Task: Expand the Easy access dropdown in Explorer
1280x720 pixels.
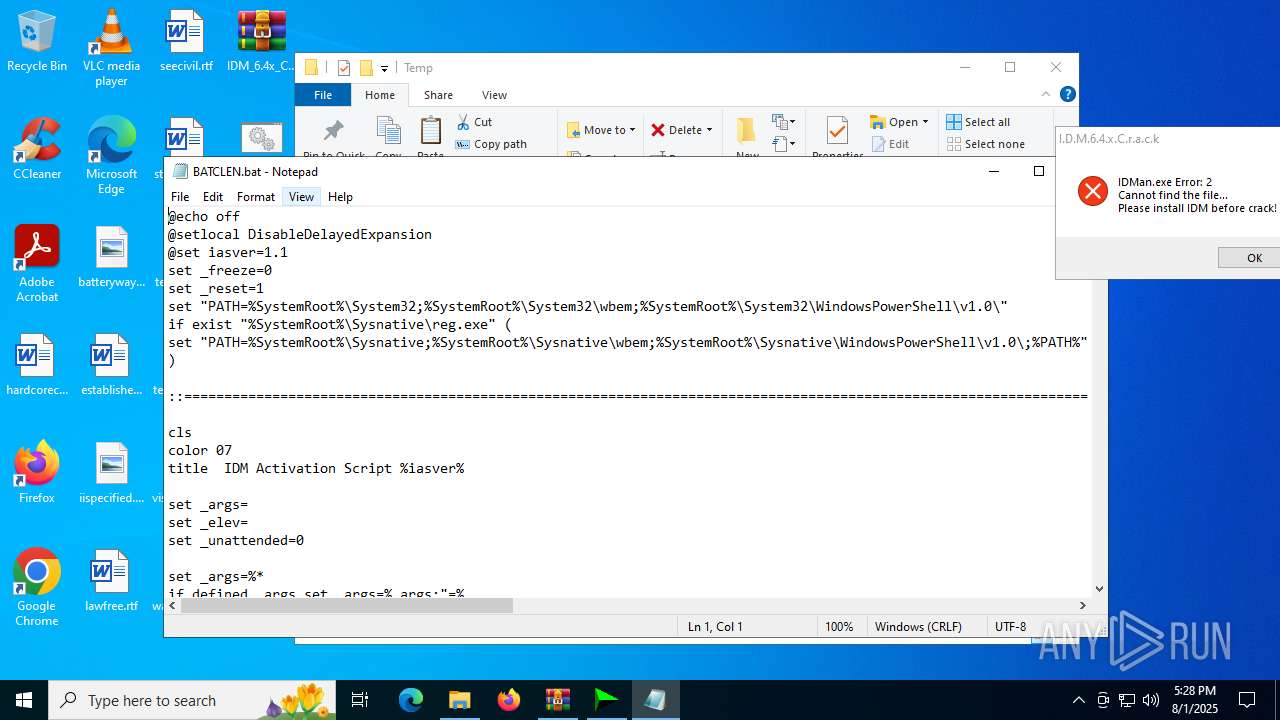Action: pyautogui.click(x=782, y=144)
